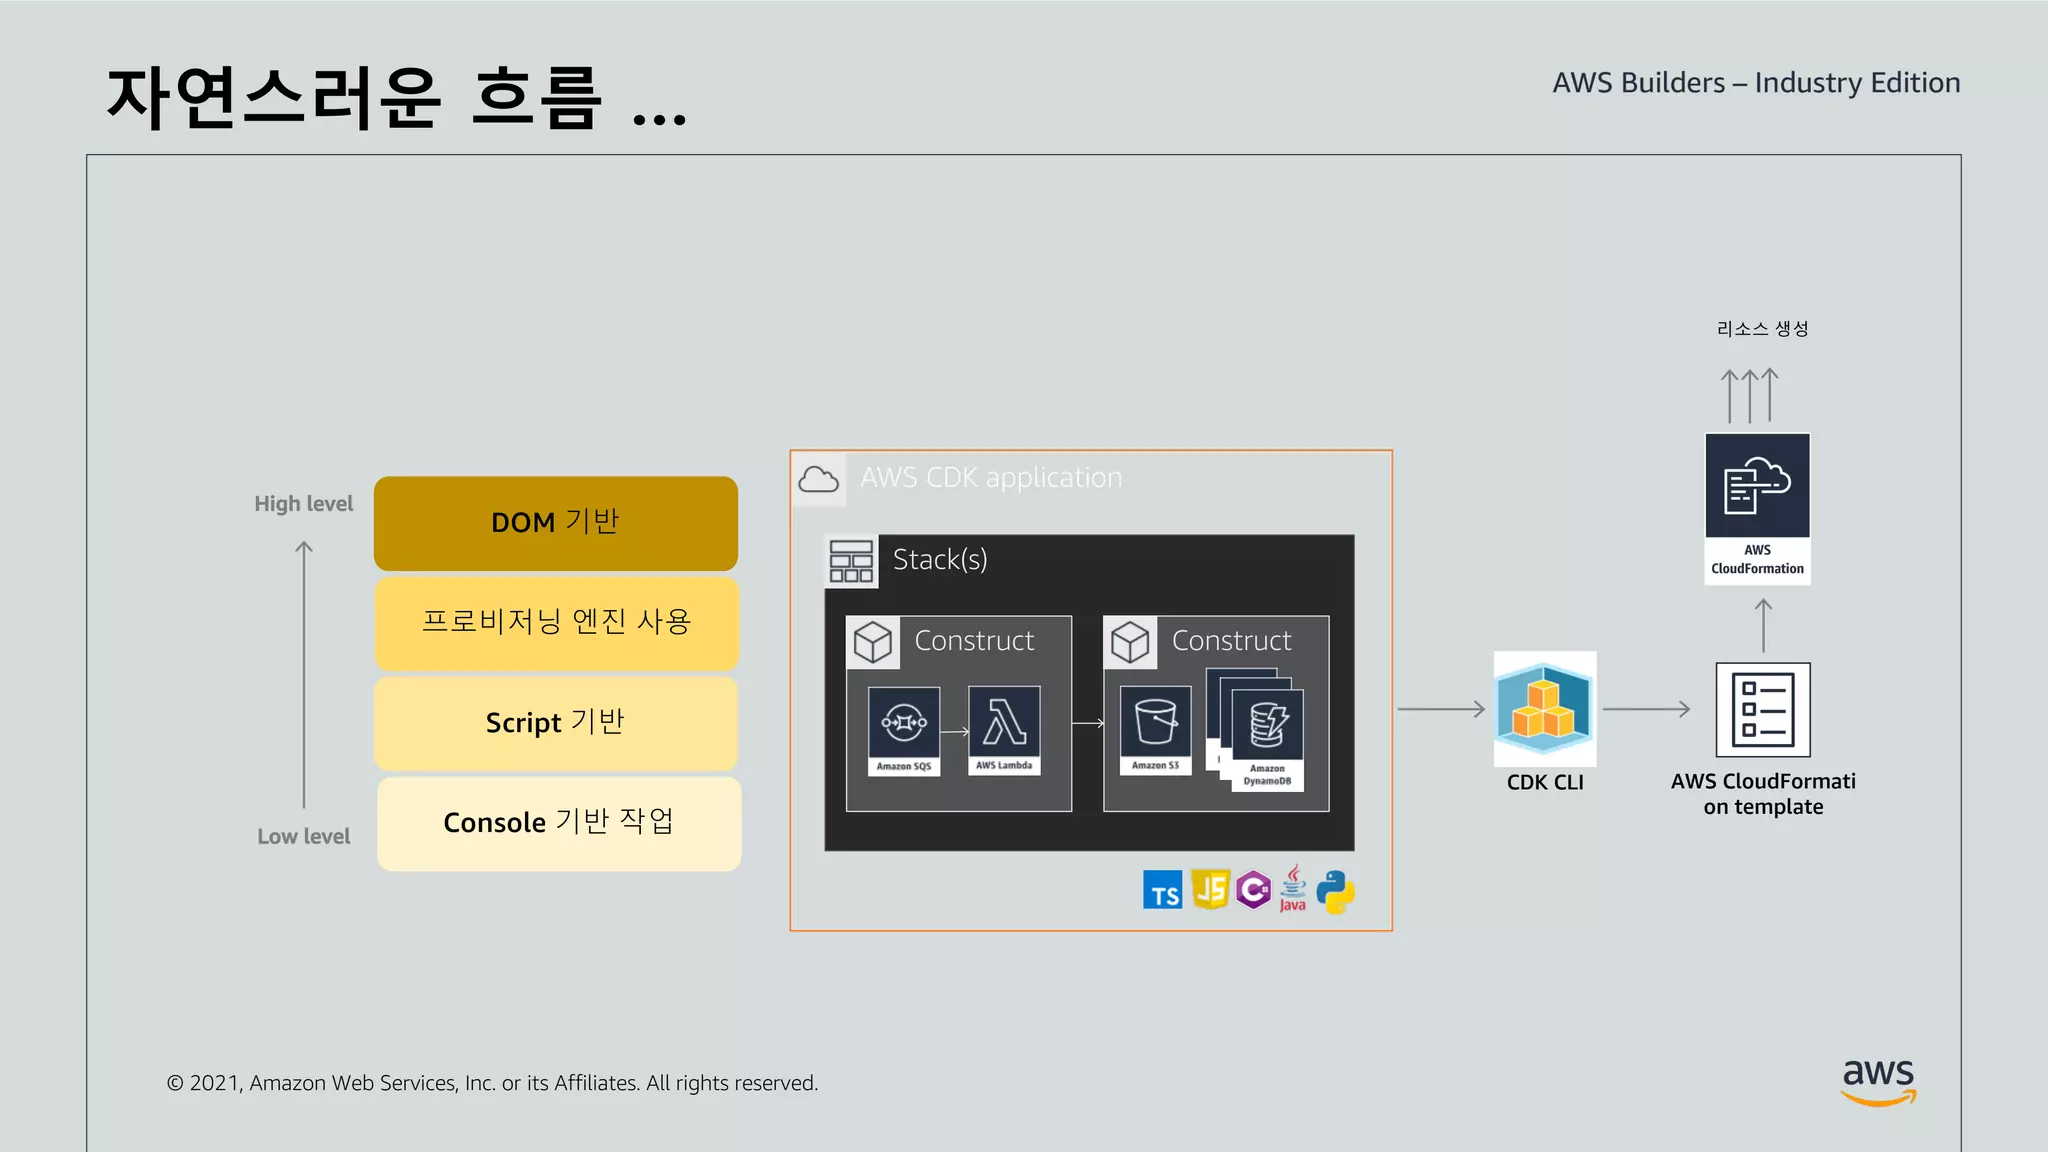Click the CDK CLI caption
2048x1152 pixels.
(1545, 782)
